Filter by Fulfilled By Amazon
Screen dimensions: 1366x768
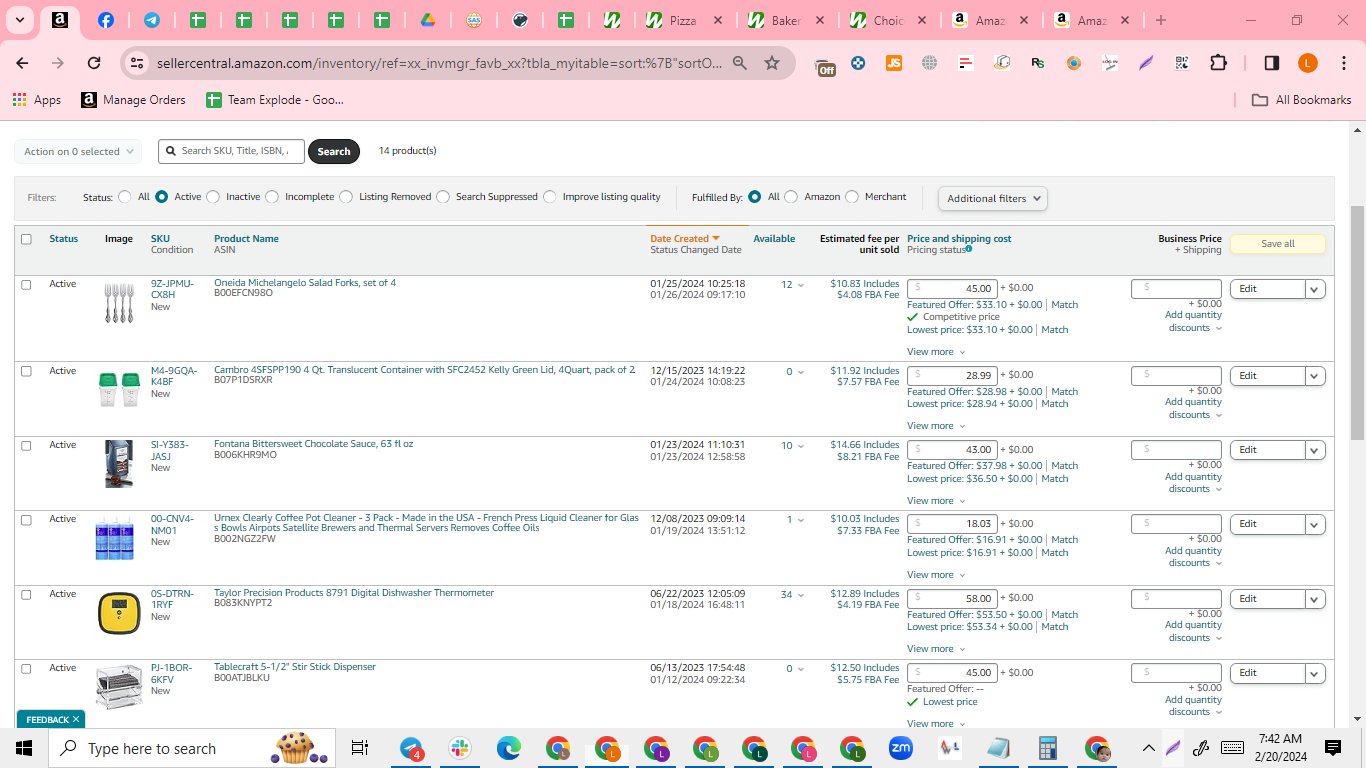coord(791,197)
